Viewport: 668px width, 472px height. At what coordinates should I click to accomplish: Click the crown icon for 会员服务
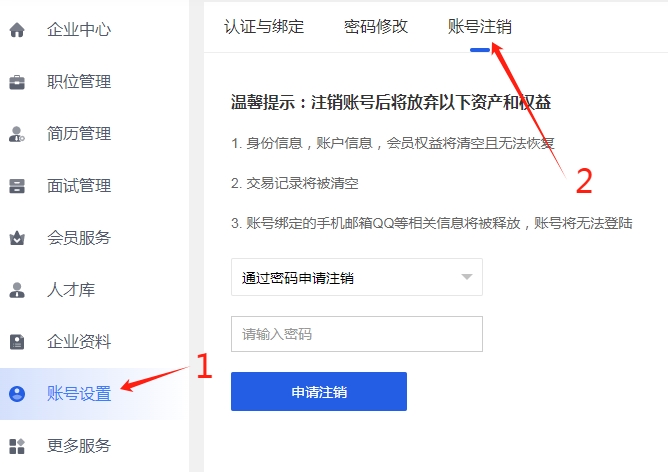(17, 238)
